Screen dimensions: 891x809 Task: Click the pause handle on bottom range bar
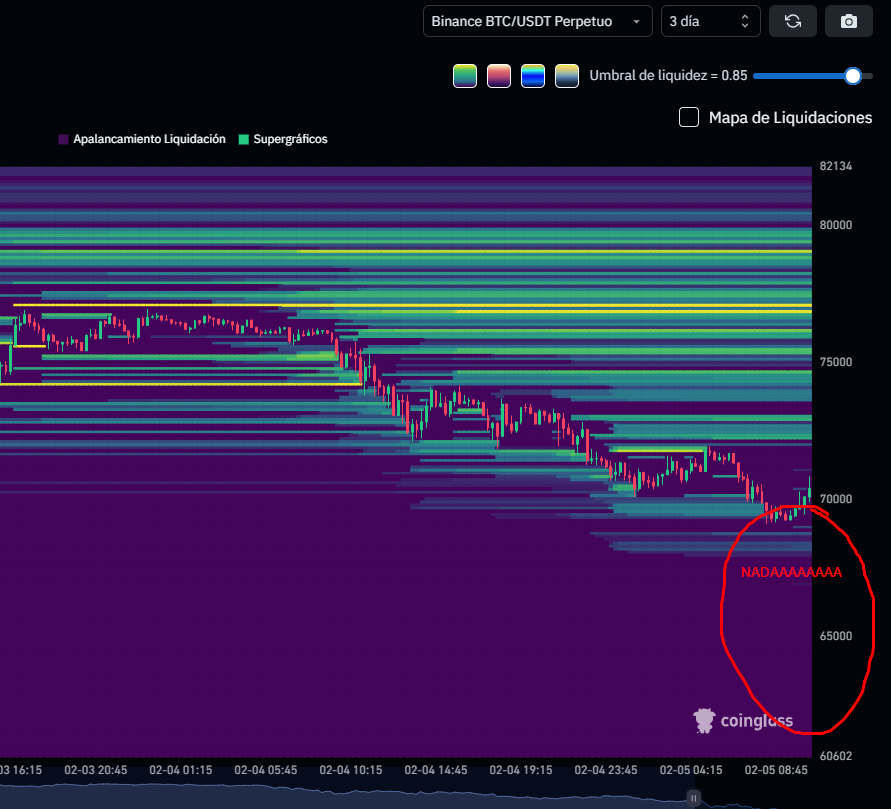point(693,798)
